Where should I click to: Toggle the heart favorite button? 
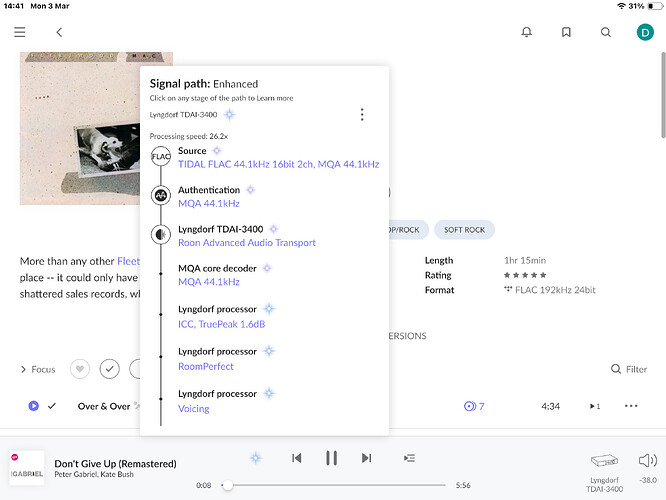pyautogui.click(x=80, y=369)
